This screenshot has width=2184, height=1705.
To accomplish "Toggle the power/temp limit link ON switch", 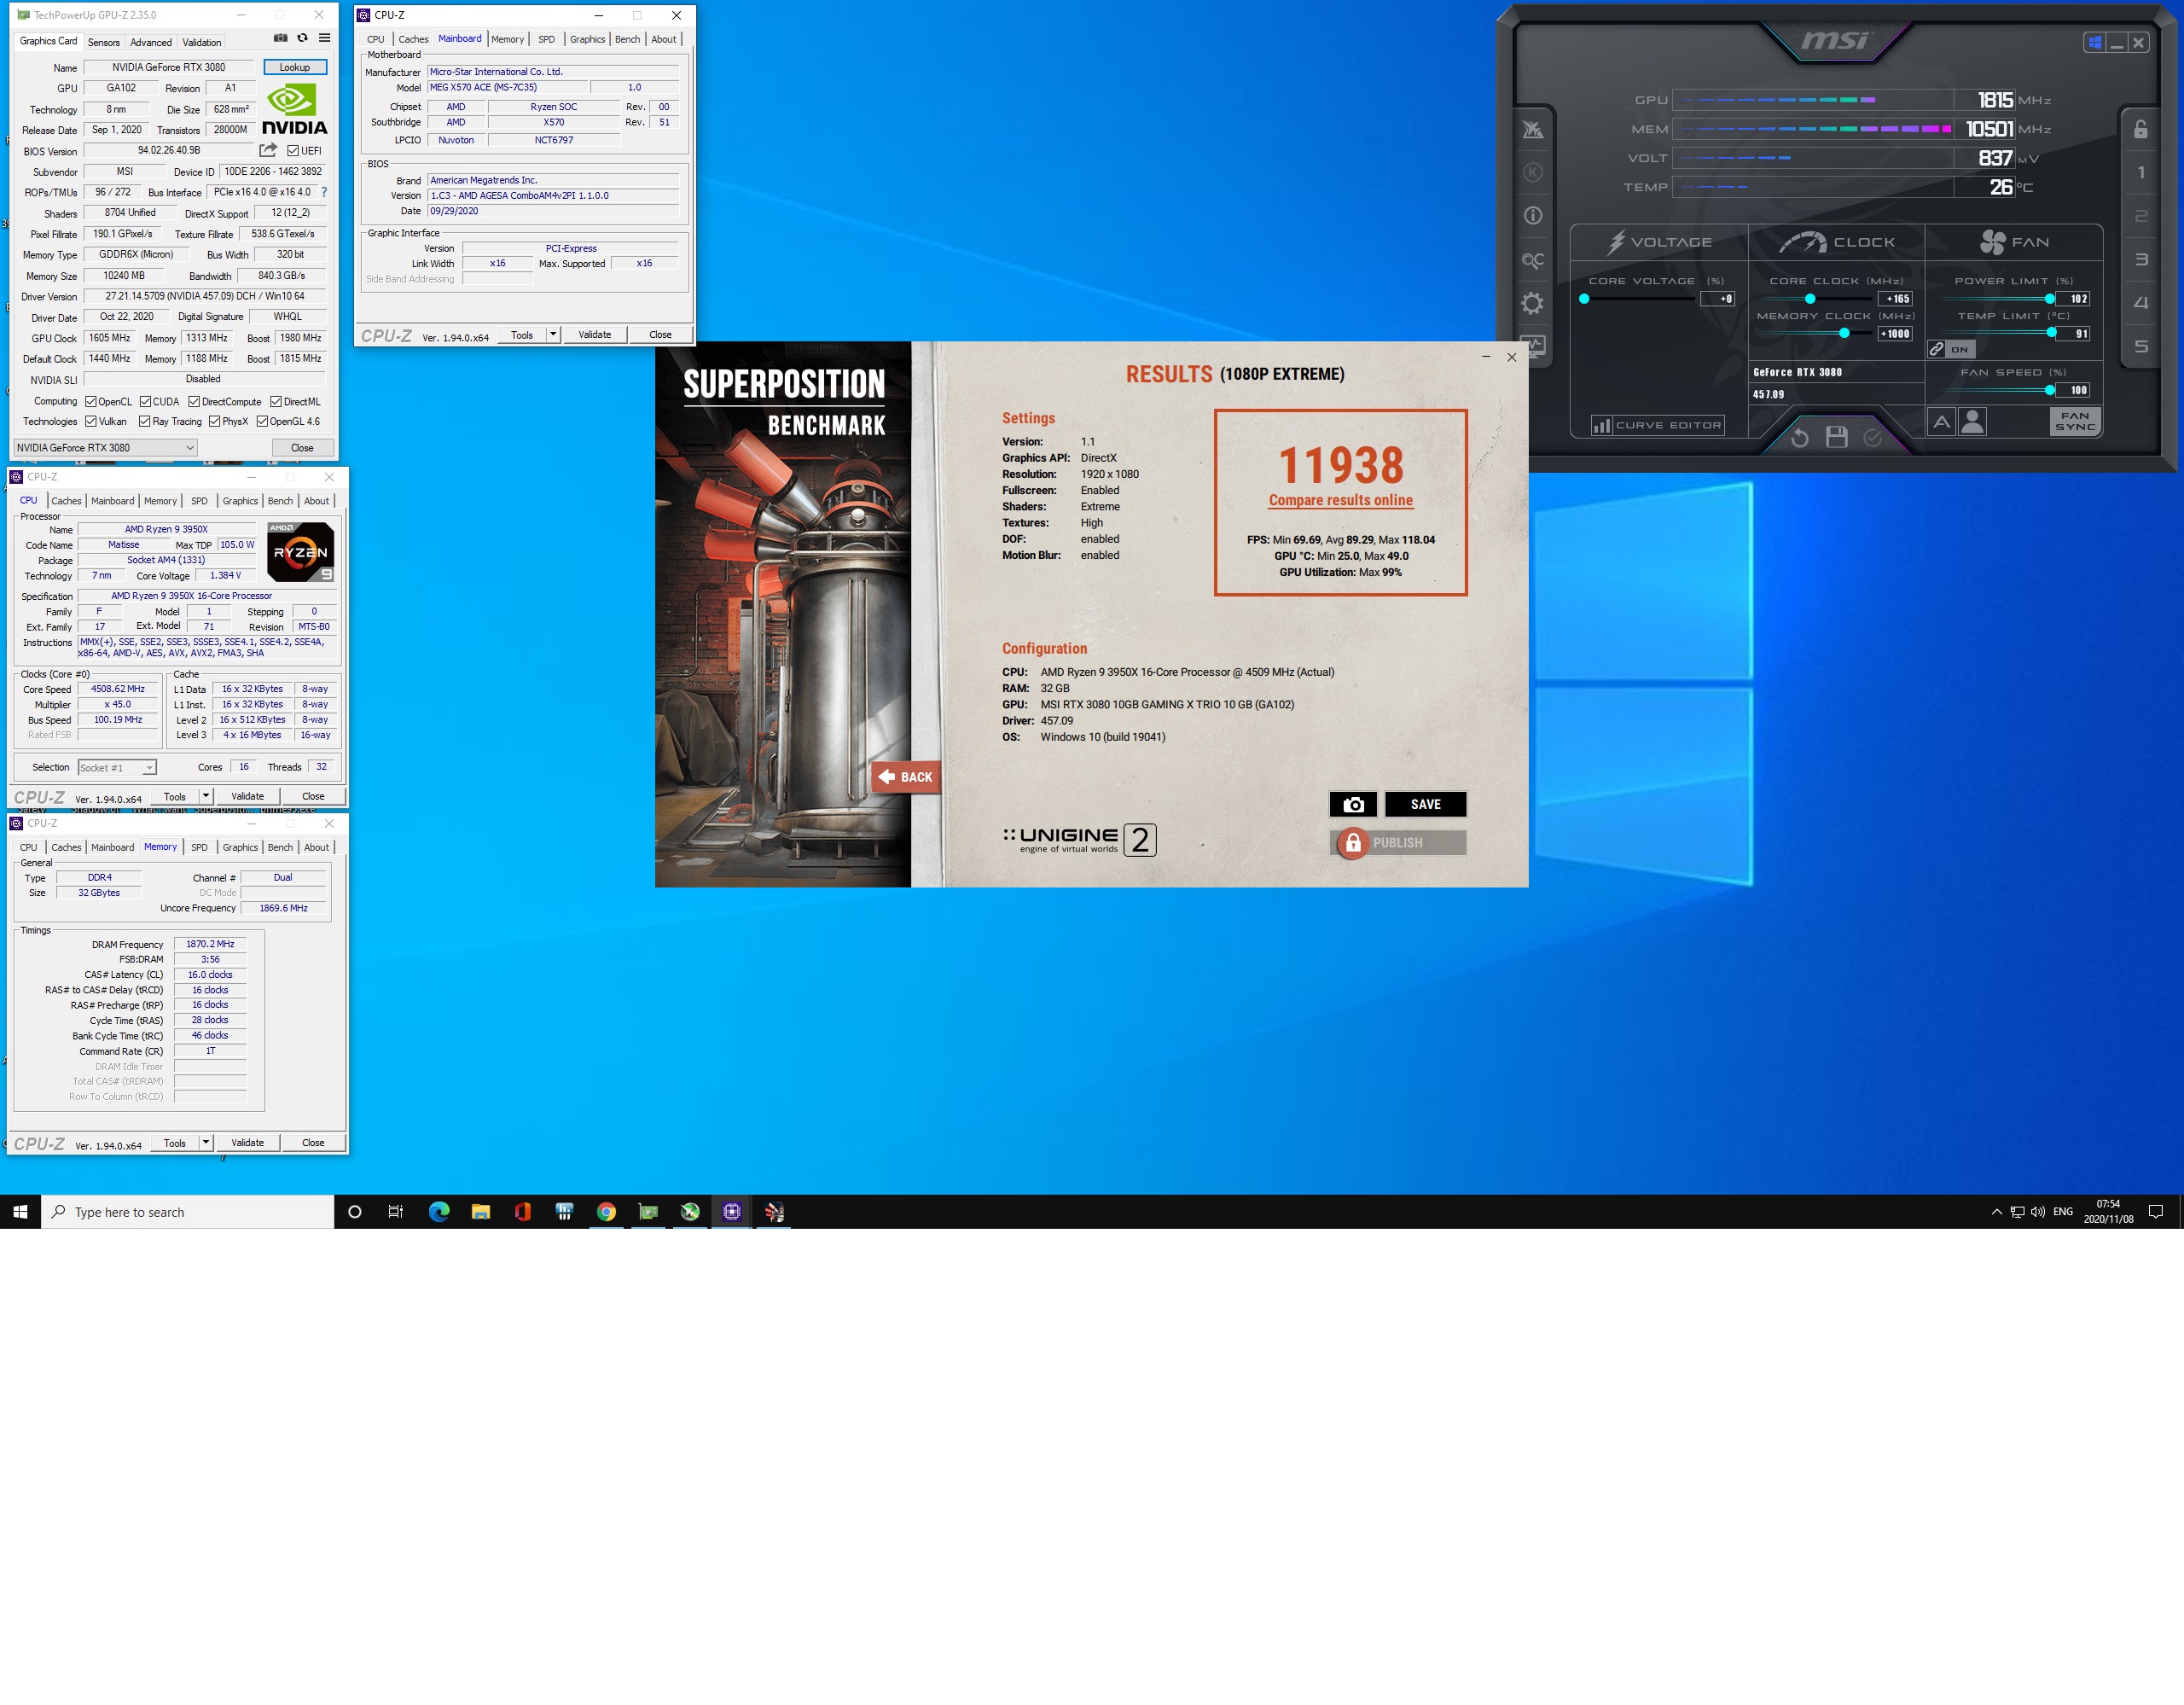I will pyautogui.click(x=1951, y=349).
